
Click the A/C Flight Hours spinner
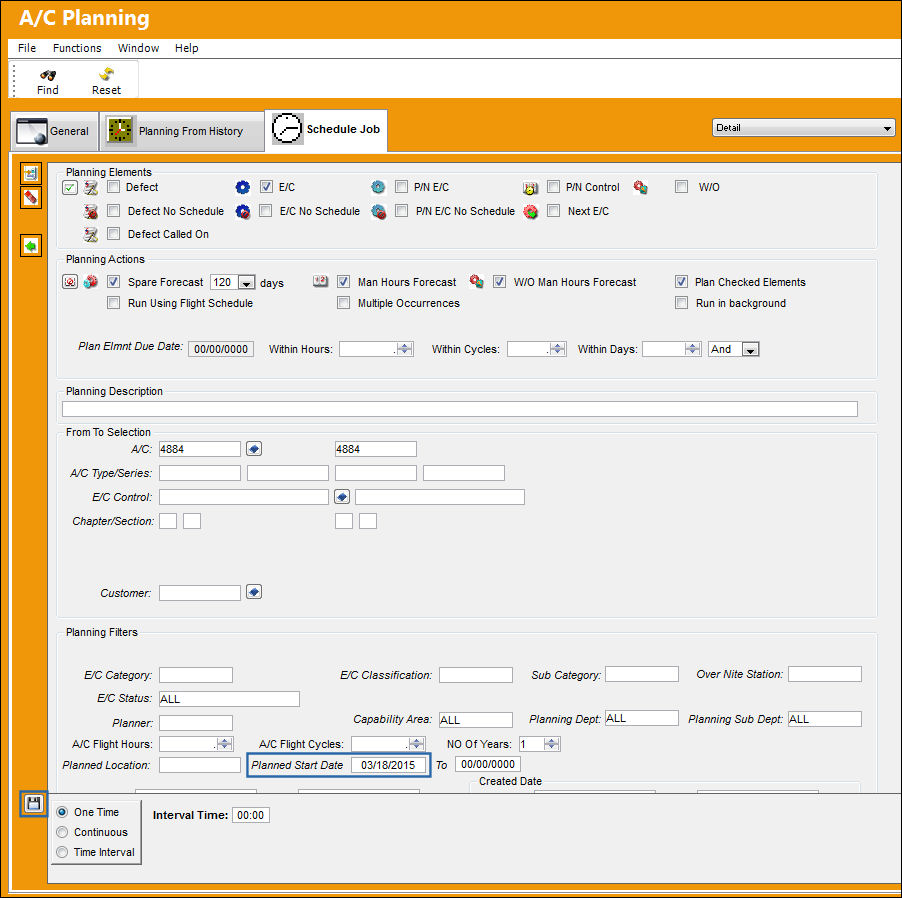tap(224, 744)
